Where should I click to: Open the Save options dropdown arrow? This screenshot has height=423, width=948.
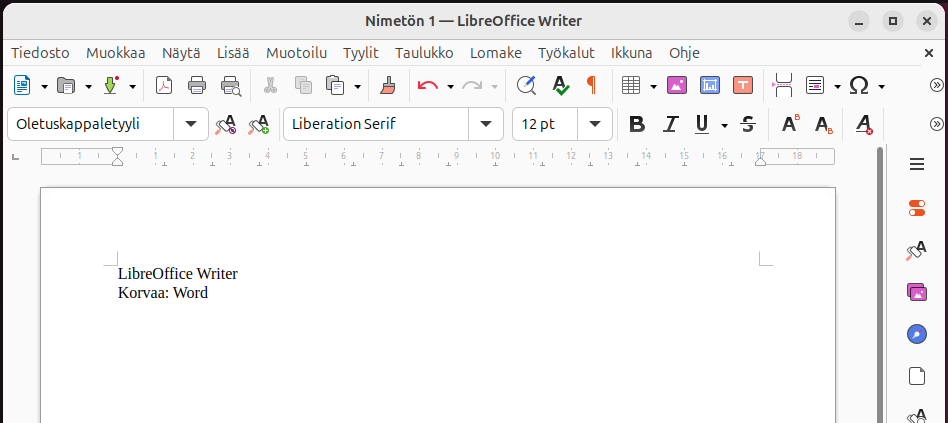coord(132,86)
